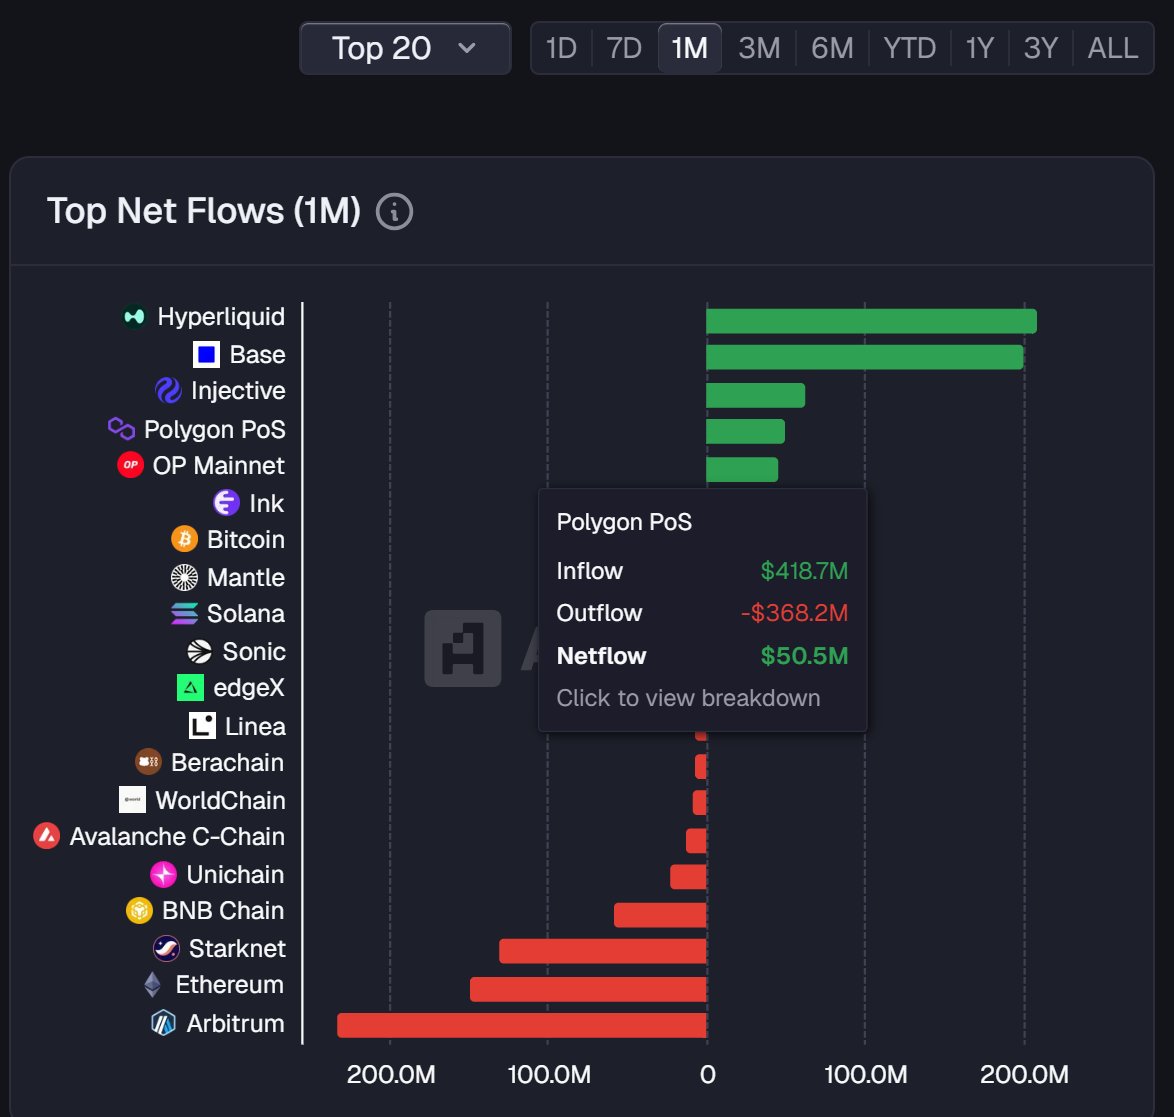The width and height of the screenshot is (1174, 1117).
Task: Click the Unichain pink logo icon
Action: pos(164,875)
